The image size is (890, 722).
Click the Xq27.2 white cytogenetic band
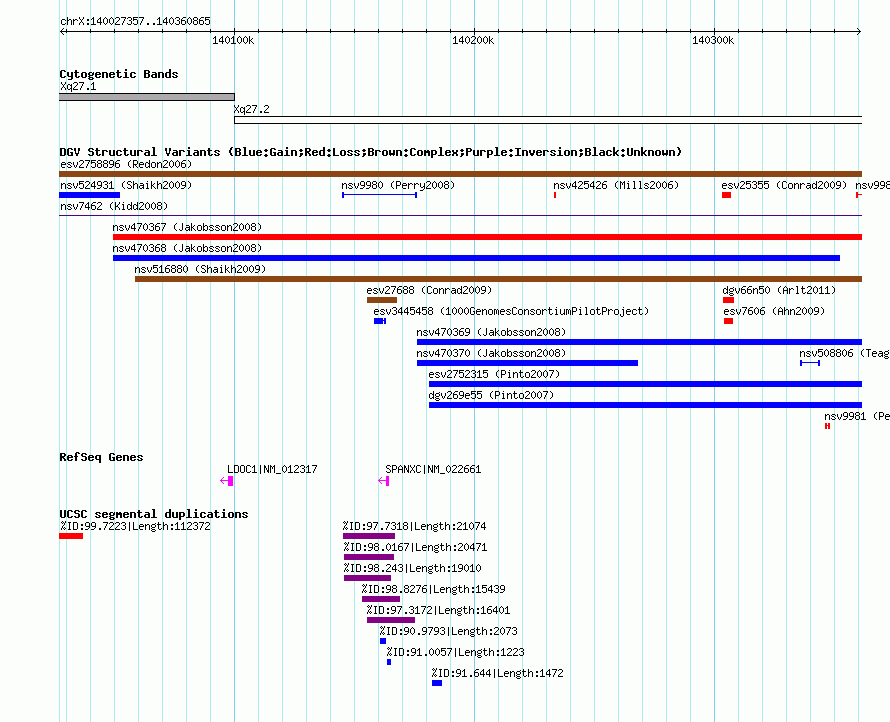(x=548, y=120)
